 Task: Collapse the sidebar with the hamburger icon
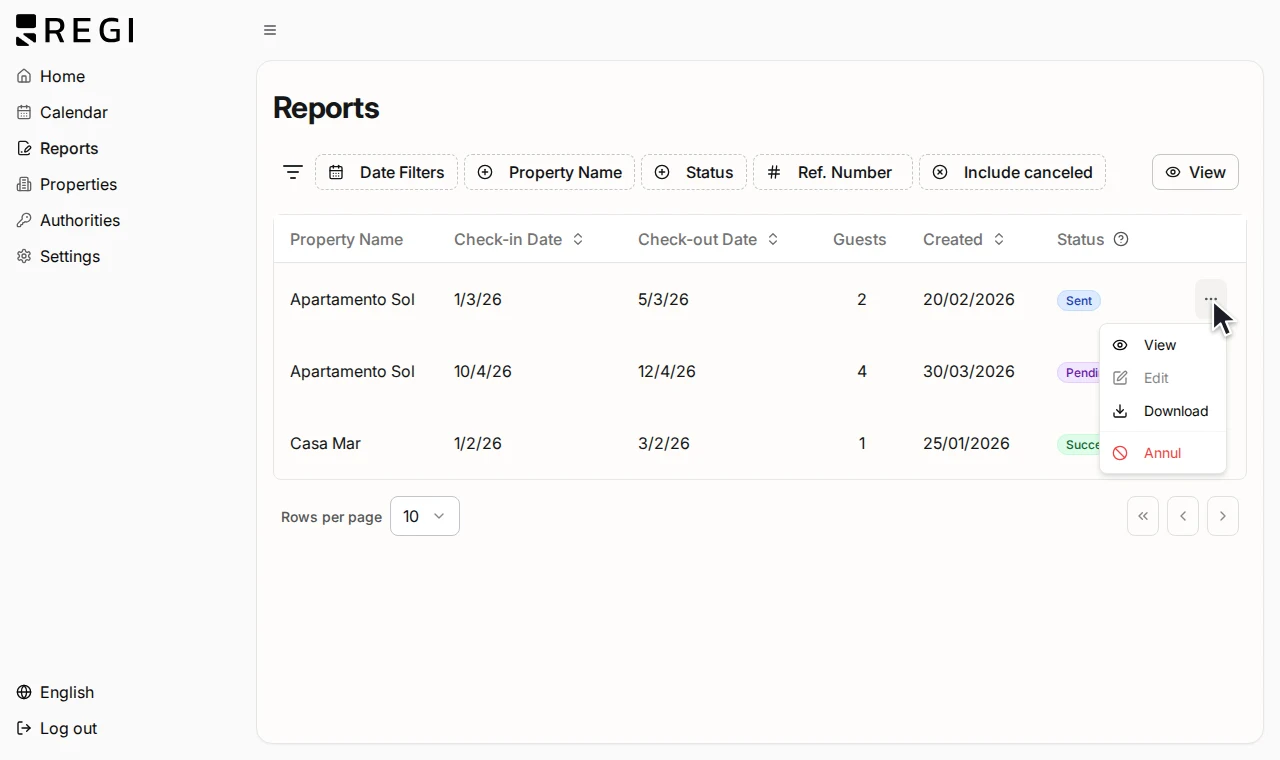(270, 30)
